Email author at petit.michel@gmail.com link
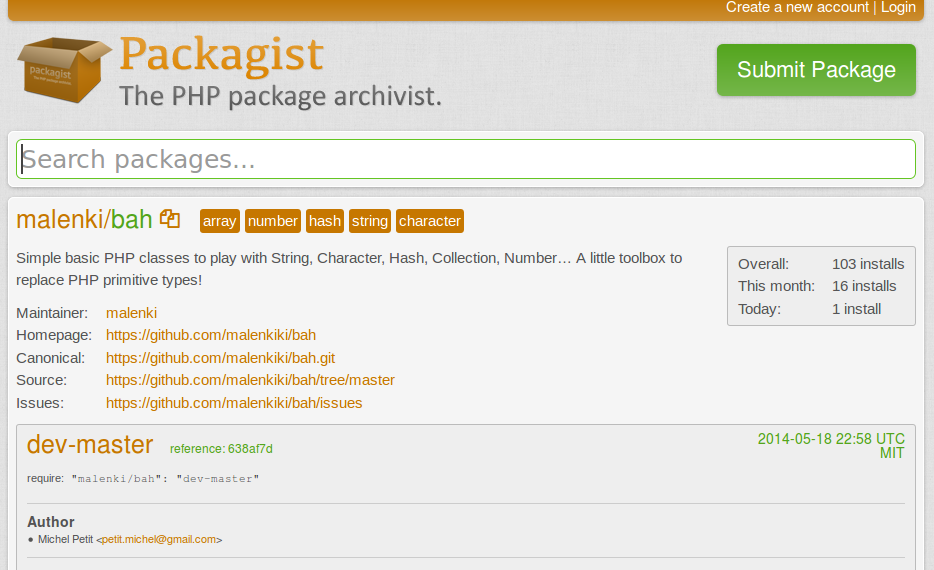Screen dimensions: 934x570 158,540
